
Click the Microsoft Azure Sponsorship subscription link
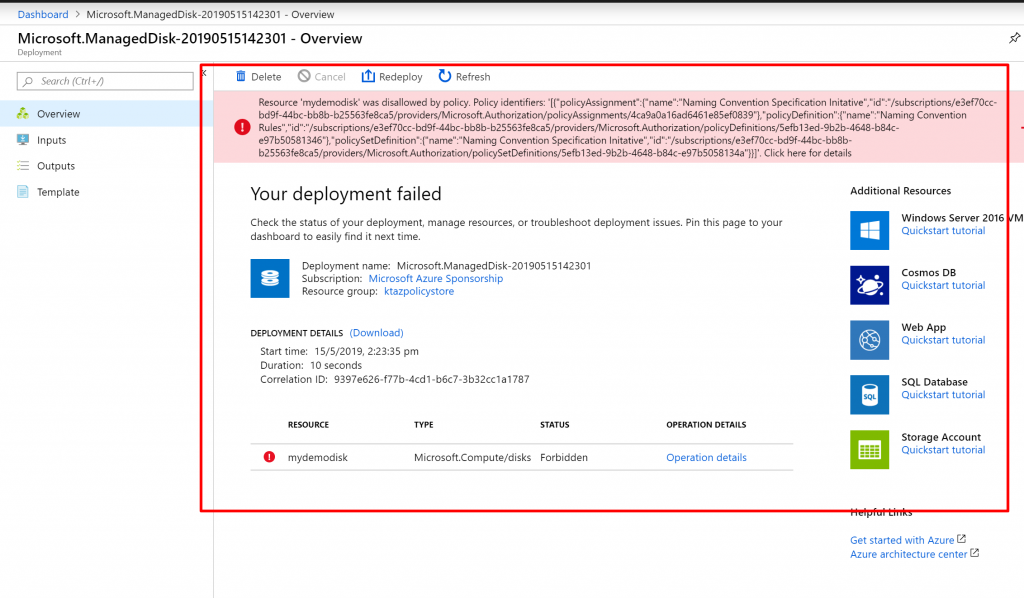point(435,279)
